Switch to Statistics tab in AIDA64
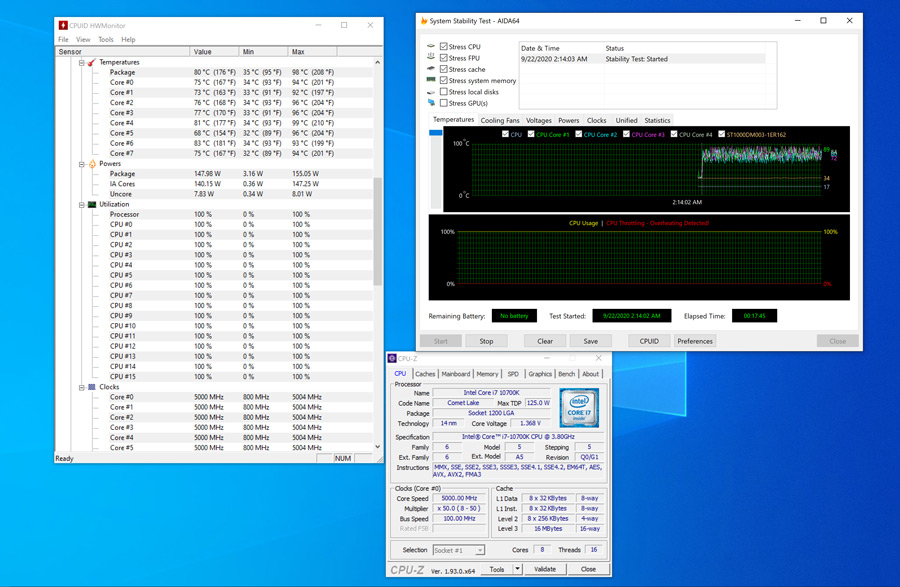The width and height of the screenshot is (900, 587). tap(657, 120)
